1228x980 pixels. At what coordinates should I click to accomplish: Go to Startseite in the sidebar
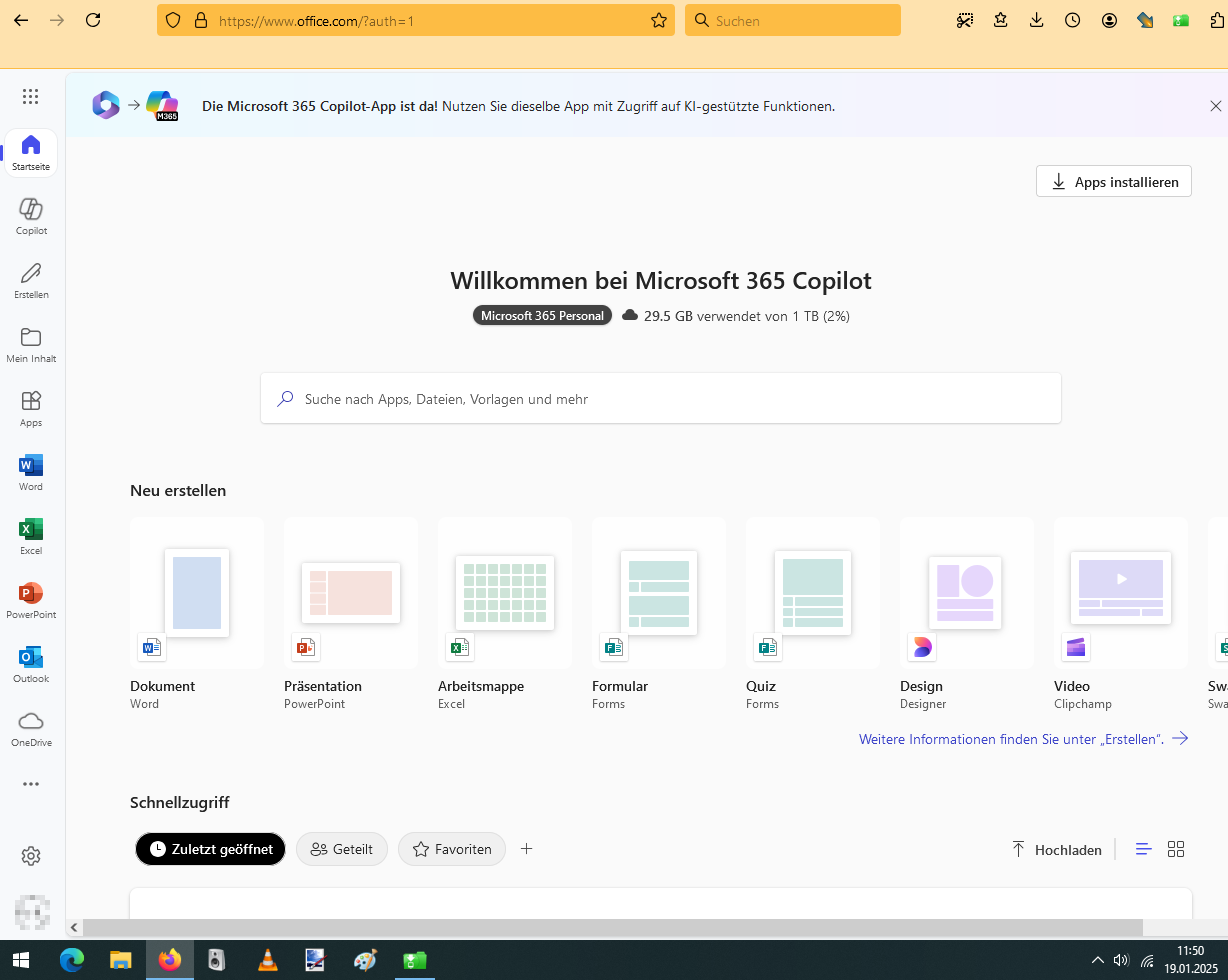pos(31,153)
